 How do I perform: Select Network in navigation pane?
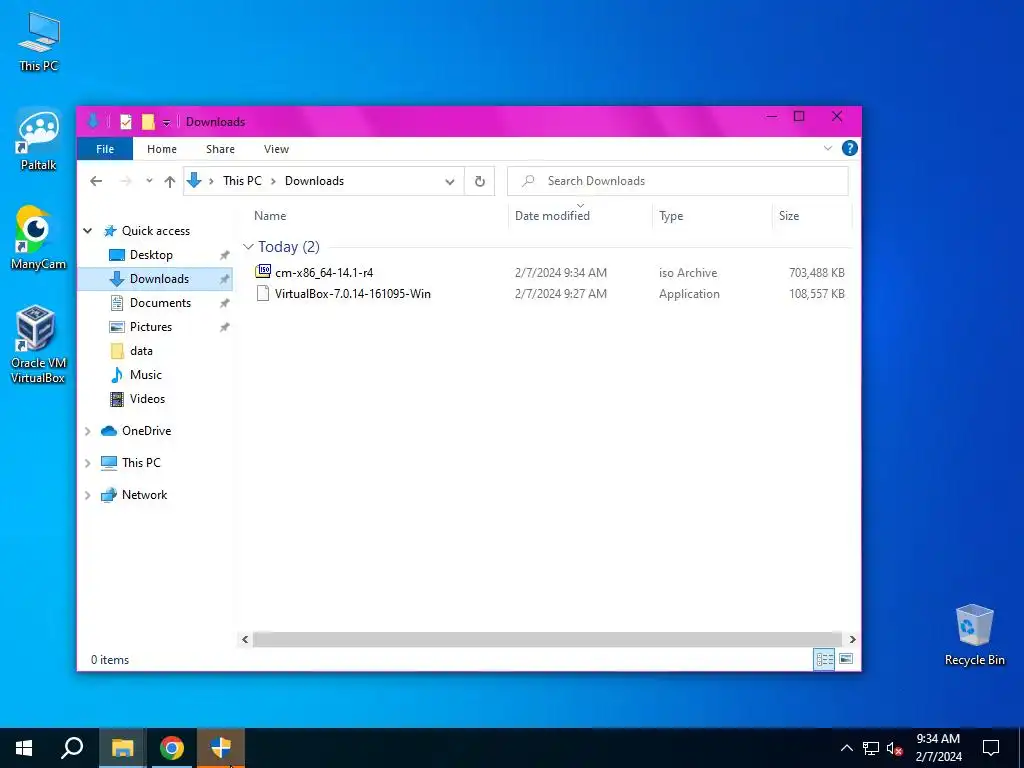click(x=144, y=495)
